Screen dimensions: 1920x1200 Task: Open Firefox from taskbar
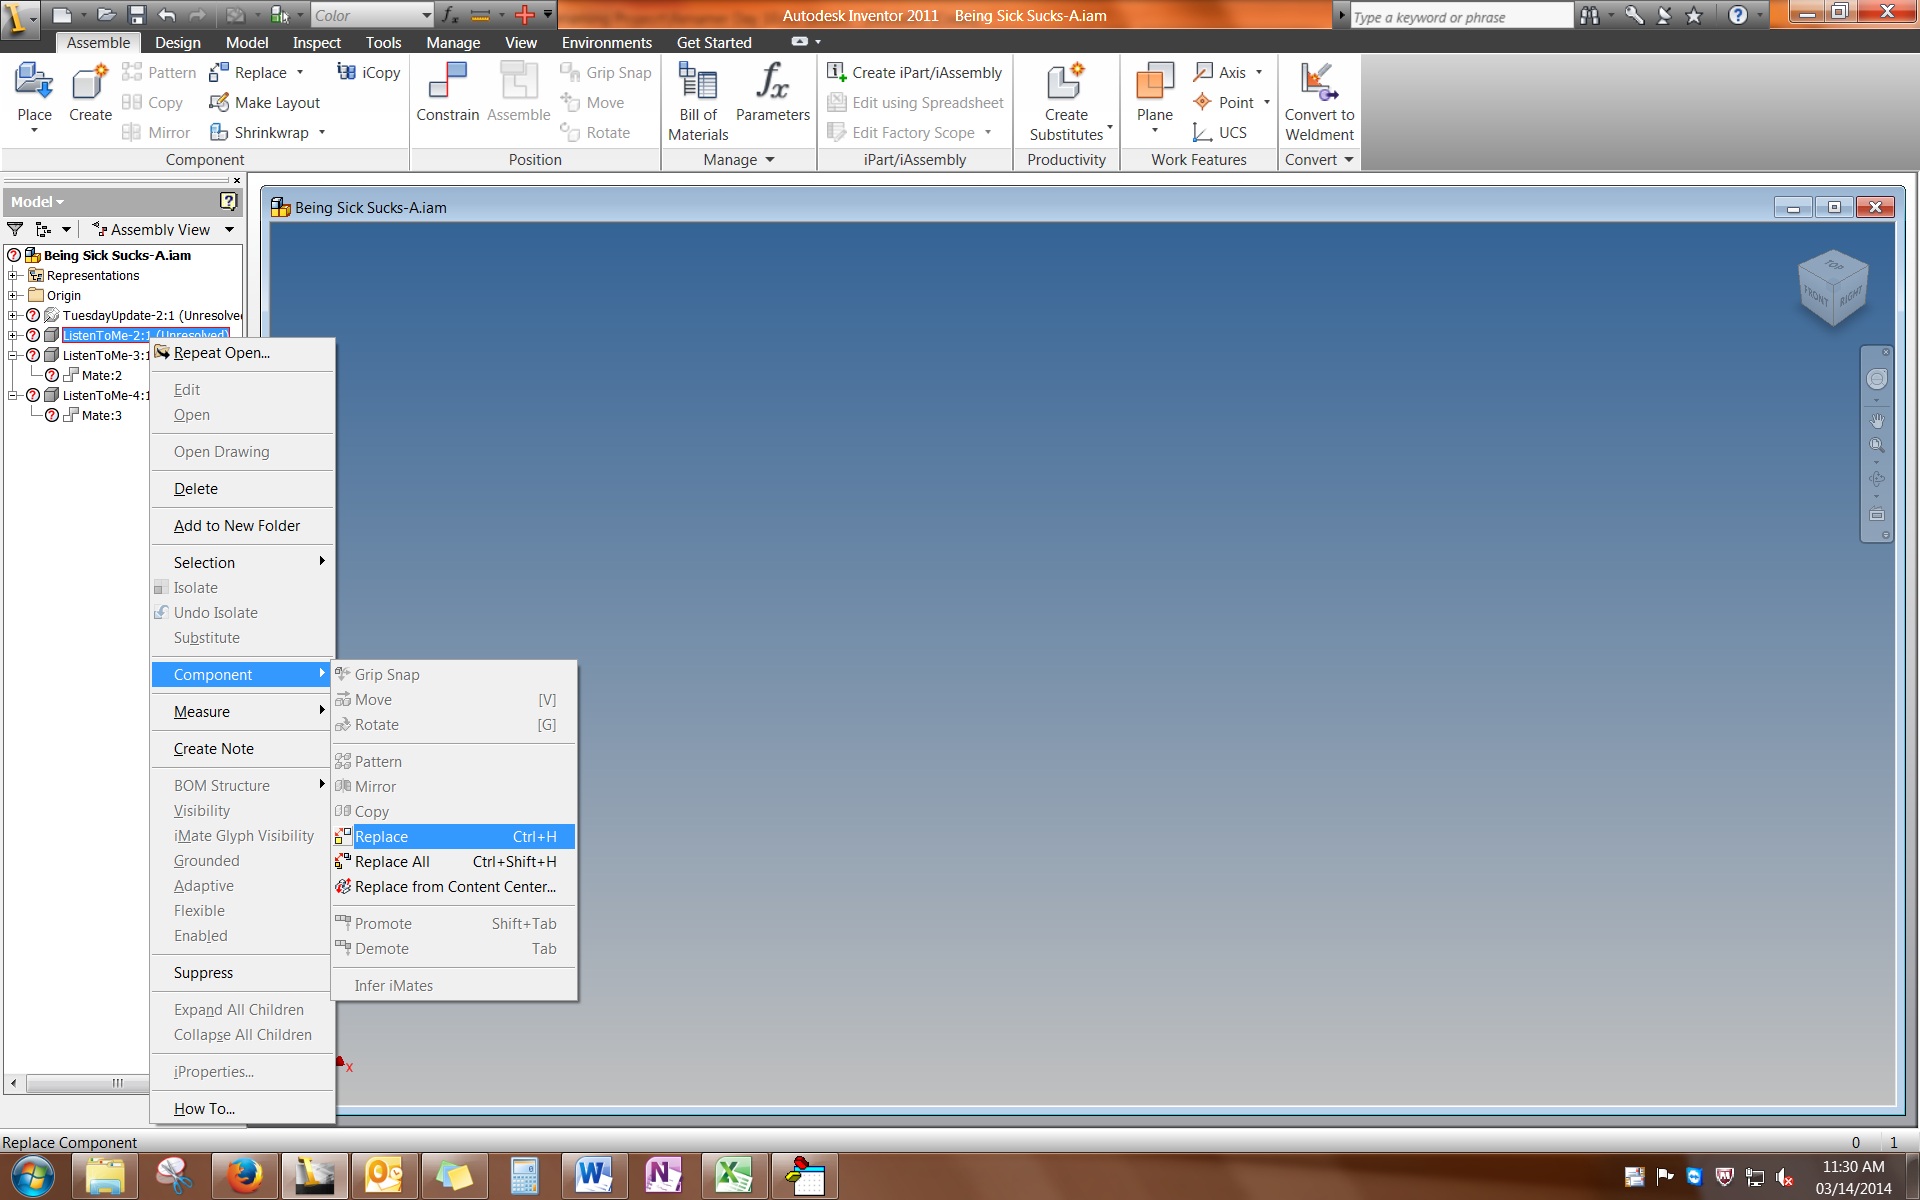point(244,1175)
